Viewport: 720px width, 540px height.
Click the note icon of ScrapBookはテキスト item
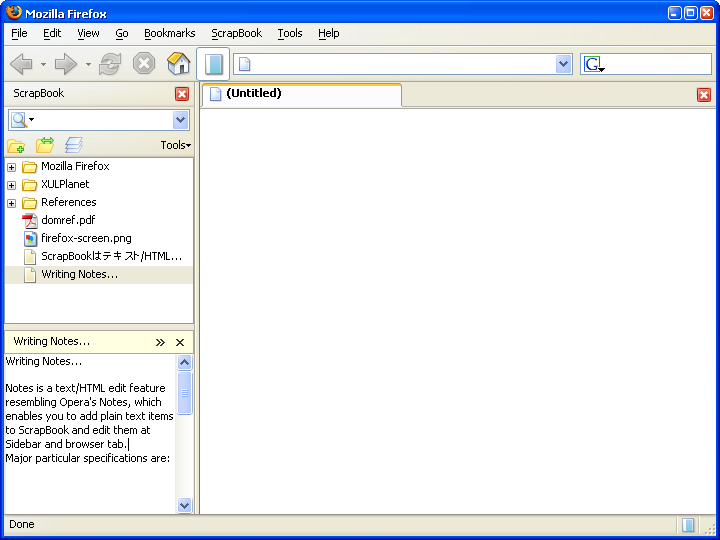(30, 257)
